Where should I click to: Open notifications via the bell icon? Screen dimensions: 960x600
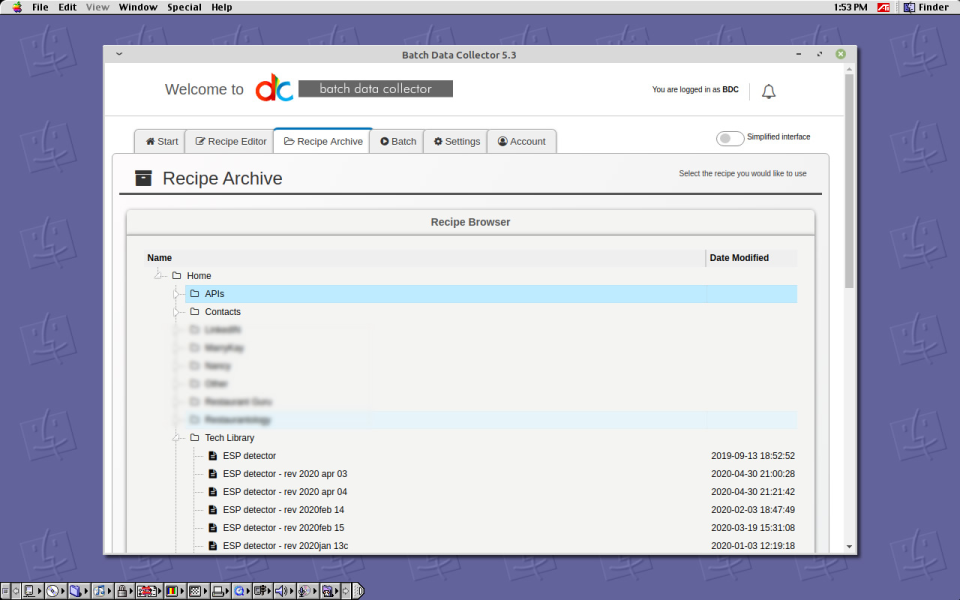(x=768, y=90)
